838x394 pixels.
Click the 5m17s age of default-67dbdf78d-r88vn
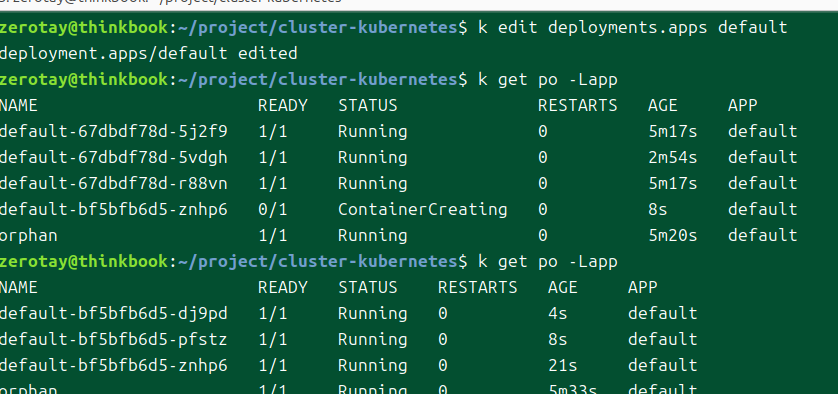673,184
